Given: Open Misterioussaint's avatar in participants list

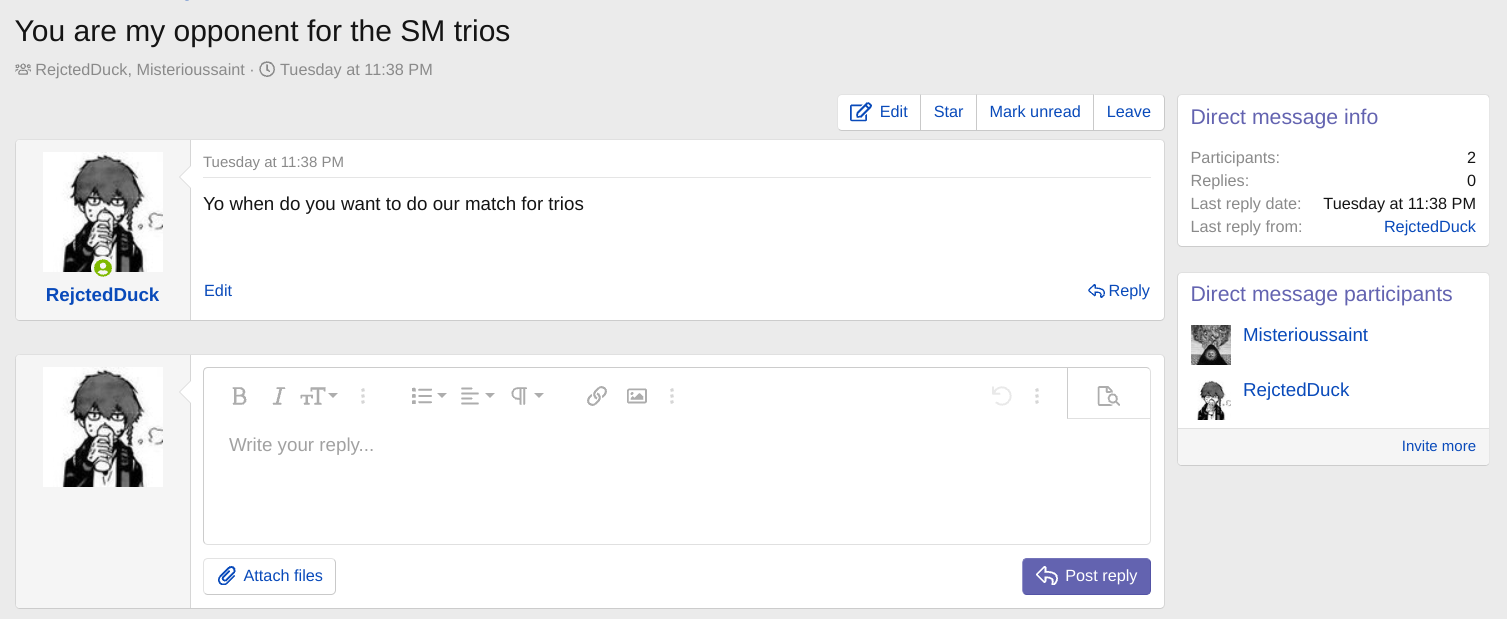Looking at the screenshot, I should pos(1210,344).
